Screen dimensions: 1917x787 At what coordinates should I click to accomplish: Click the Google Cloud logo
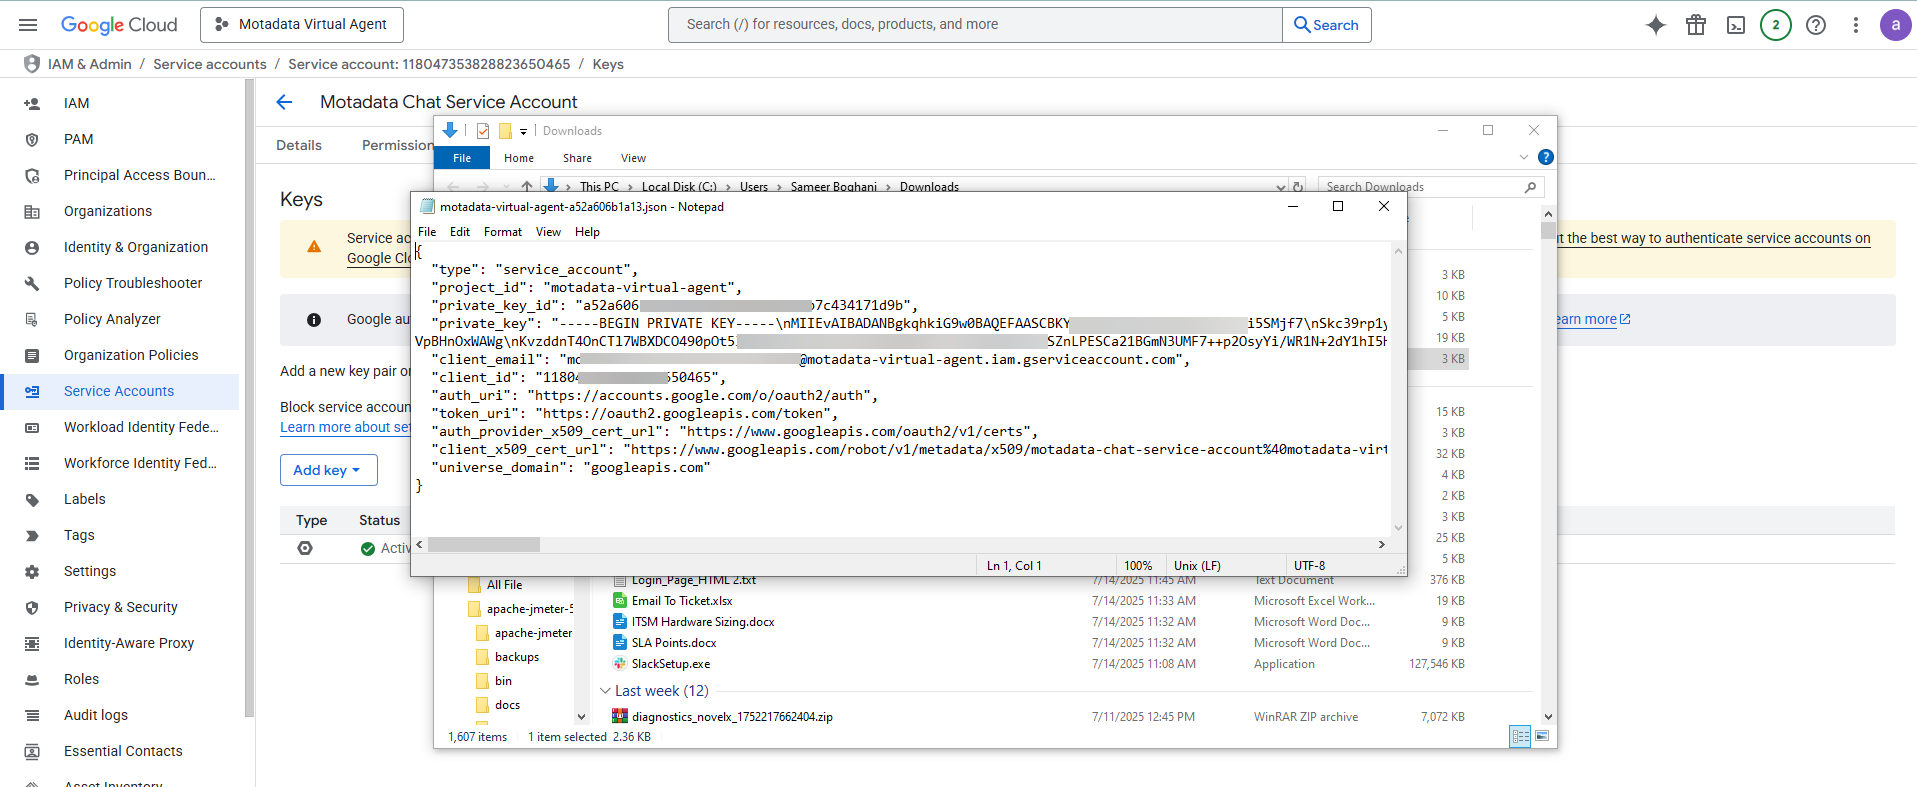coord(119,25)
